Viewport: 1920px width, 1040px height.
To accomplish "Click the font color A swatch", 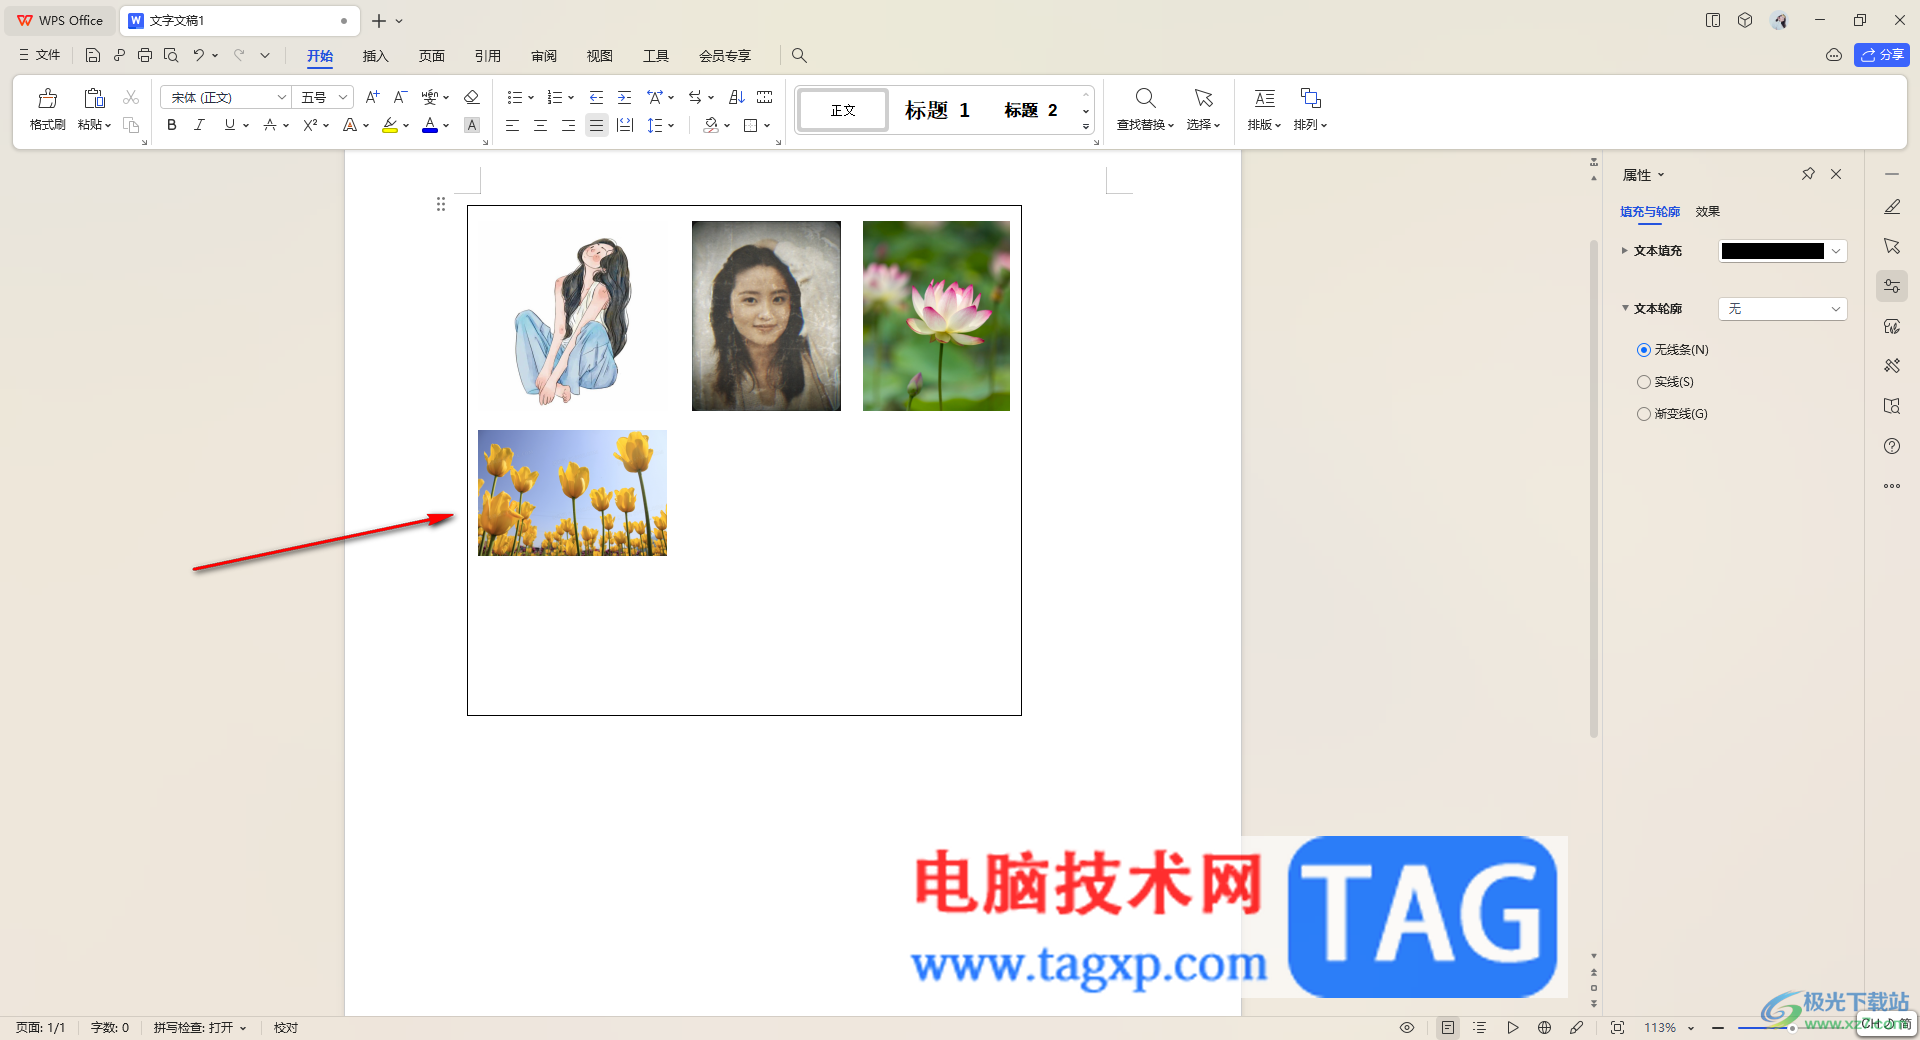I will coord(430,125).
